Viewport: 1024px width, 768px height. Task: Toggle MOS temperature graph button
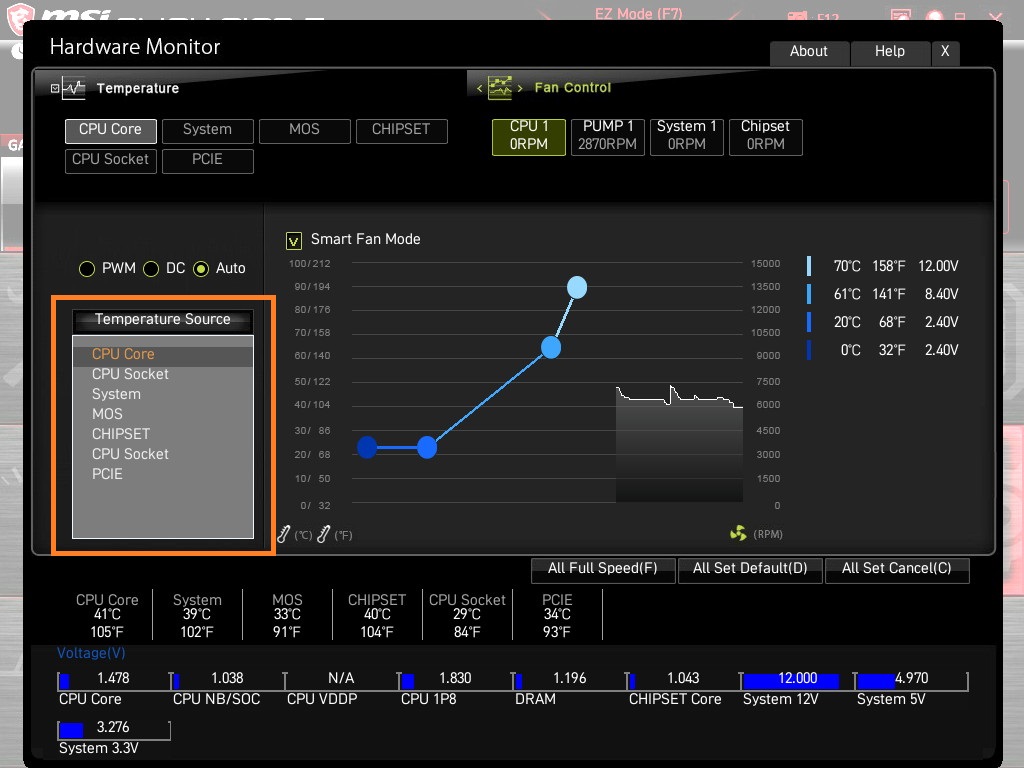coord(304,131)
